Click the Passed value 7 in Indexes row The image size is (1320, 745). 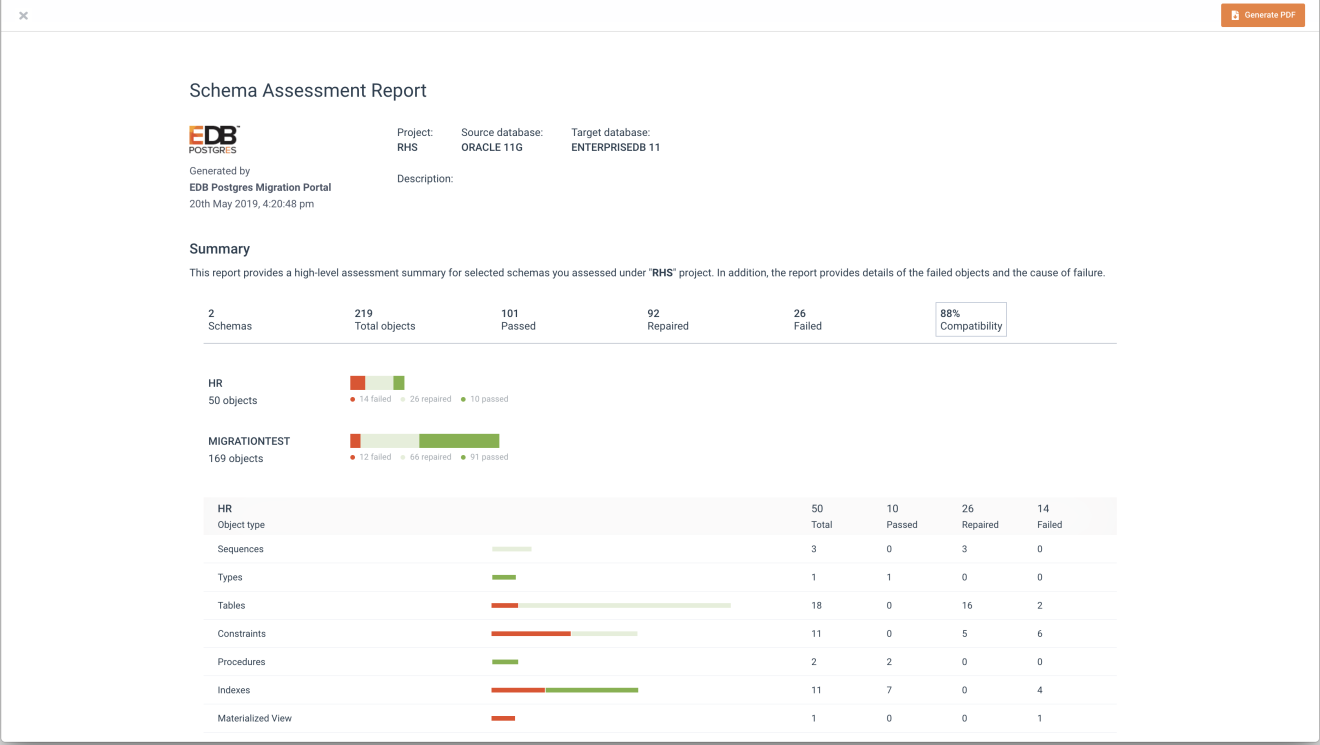pyautogui.click(x=889, y=690)
